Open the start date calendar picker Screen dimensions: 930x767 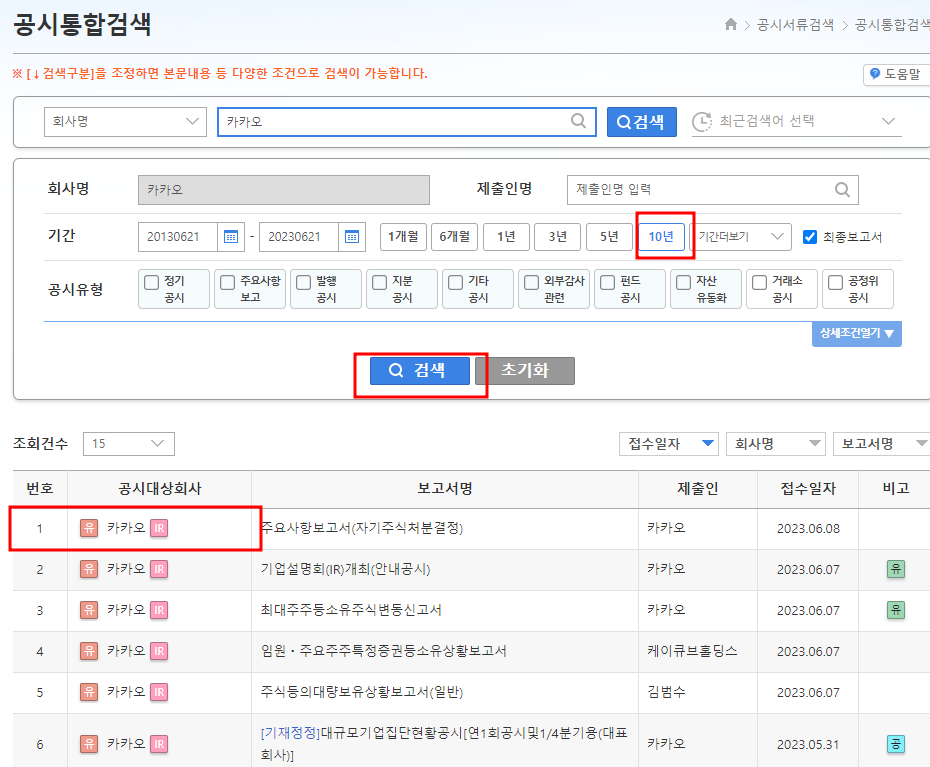(231, 237)
